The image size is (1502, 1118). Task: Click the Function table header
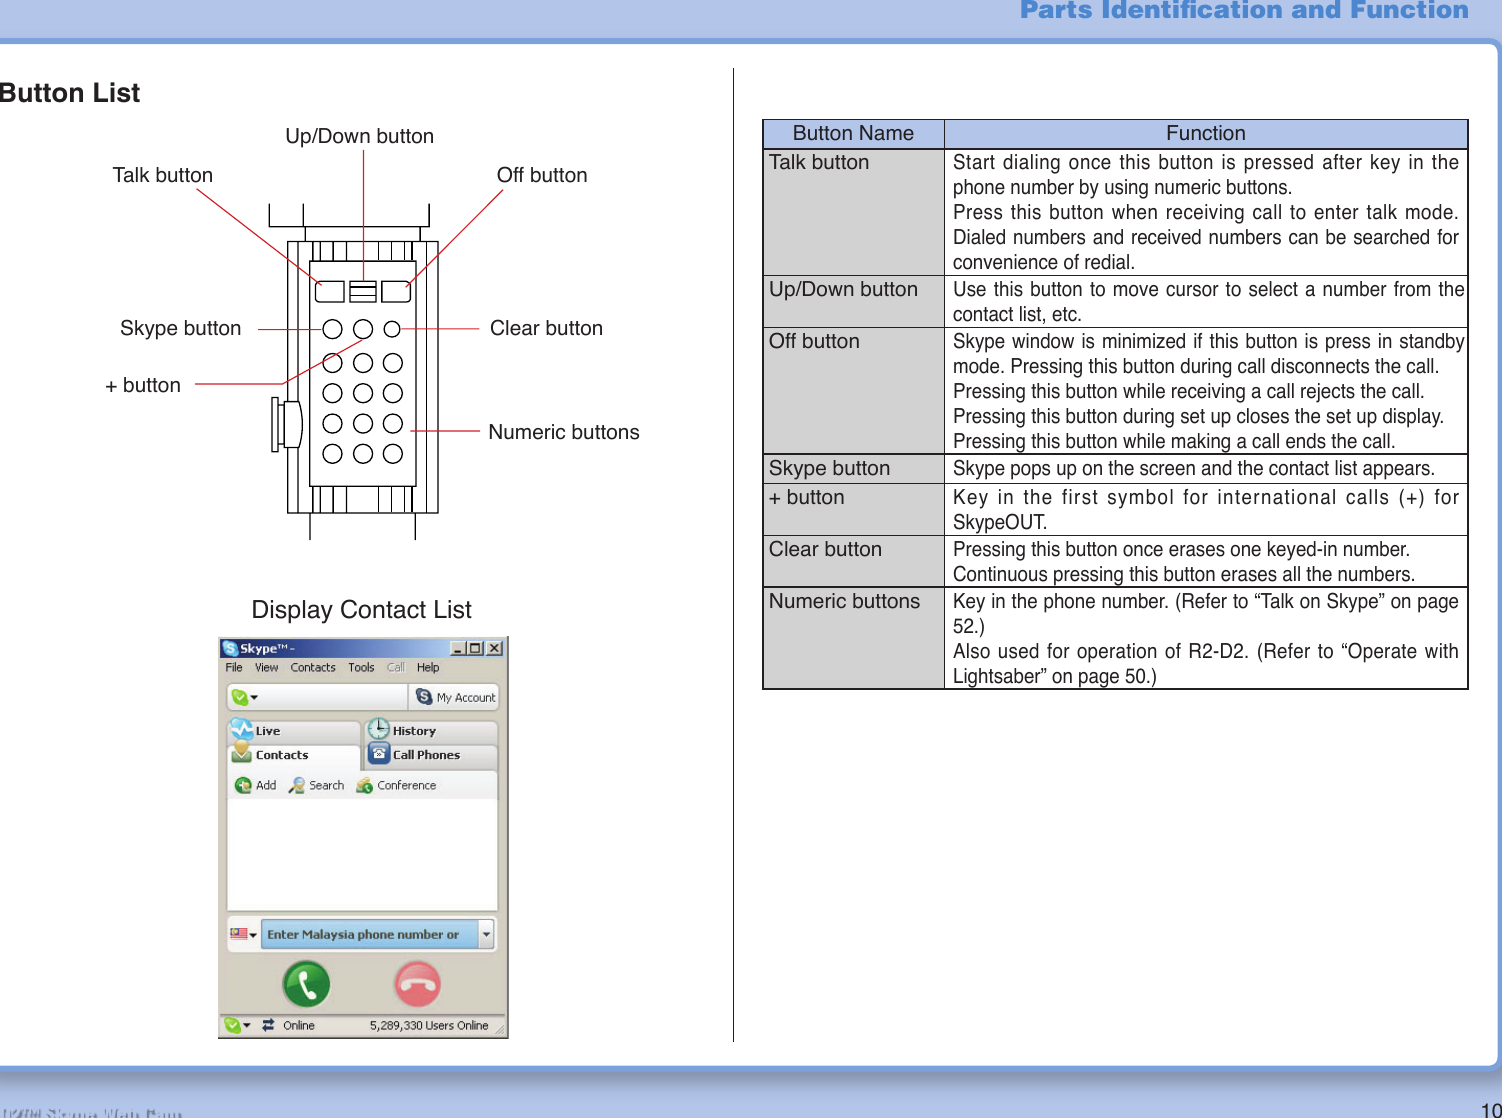[1206, 133]
